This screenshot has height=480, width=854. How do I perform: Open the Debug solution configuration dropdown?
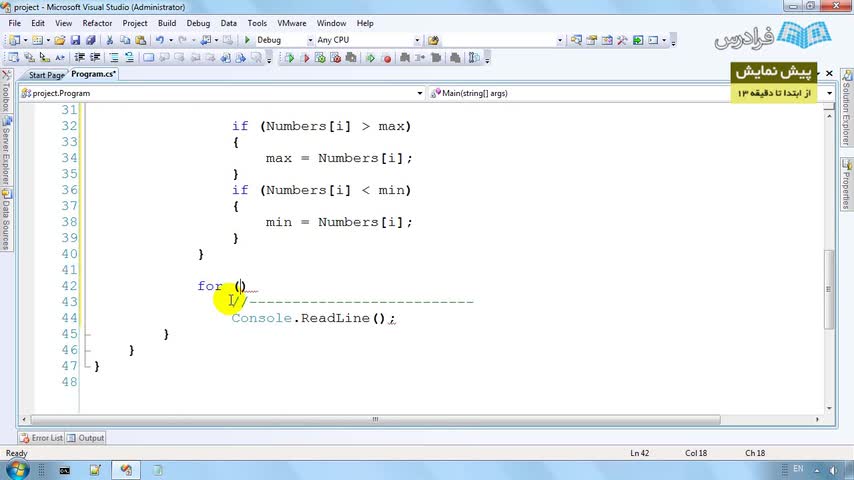[x=310, y=40]
